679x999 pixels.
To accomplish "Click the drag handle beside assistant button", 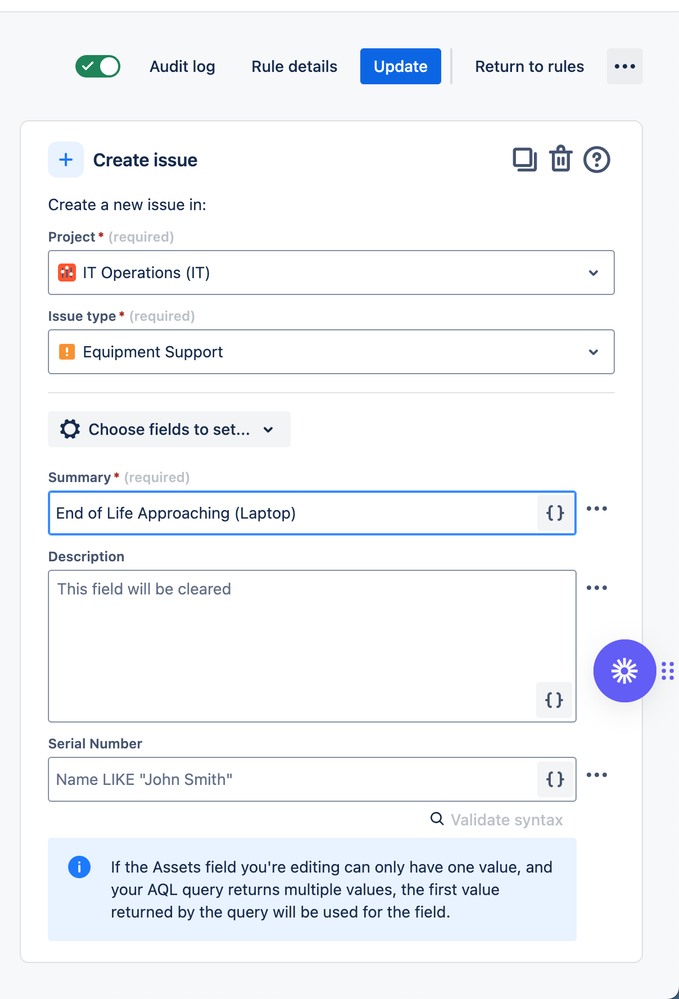I will pos(668,671).
